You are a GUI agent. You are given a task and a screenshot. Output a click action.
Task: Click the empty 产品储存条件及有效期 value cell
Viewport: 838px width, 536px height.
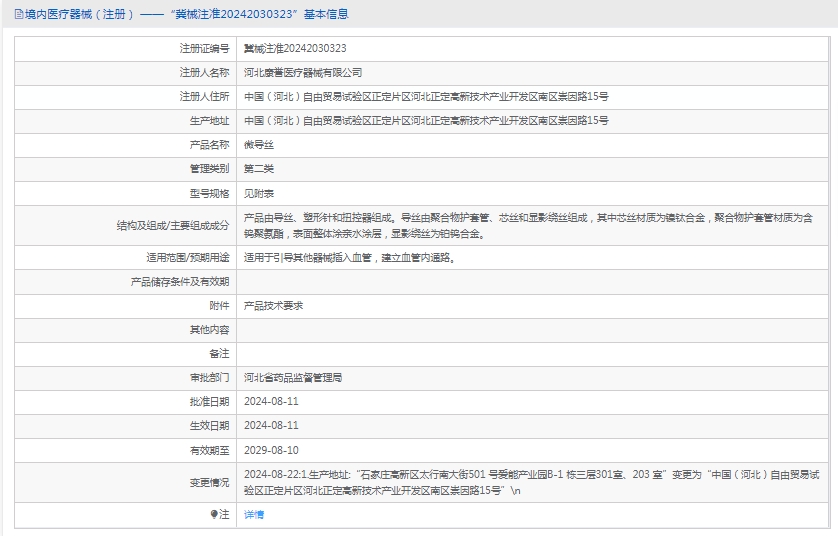tap(530, 282)
